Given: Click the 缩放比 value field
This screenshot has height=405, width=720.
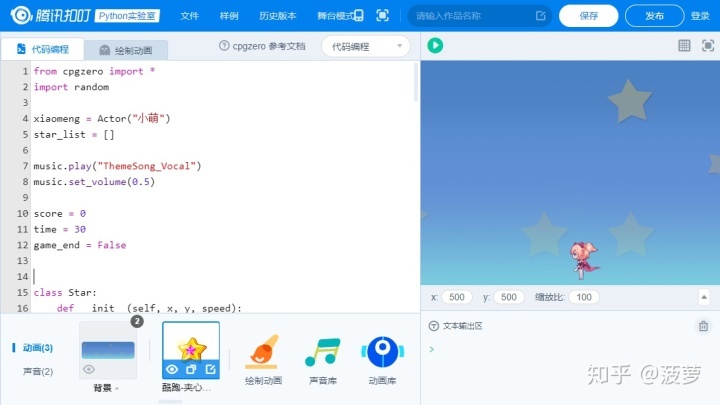Looking at the screenshot, I should click(584, 297).
